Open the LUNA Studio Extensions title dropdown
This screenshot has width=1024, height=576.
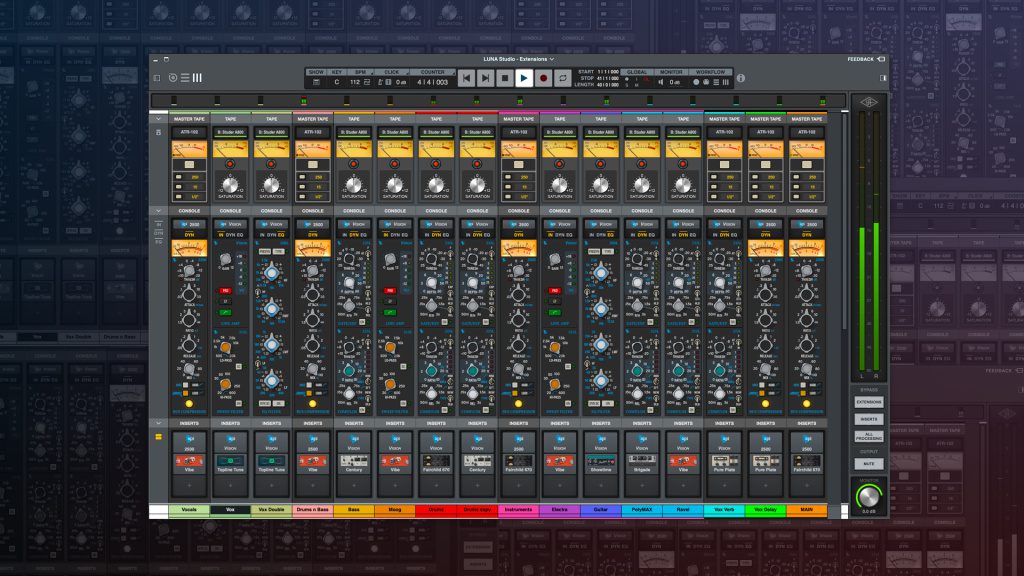click(x=519, y=59)
